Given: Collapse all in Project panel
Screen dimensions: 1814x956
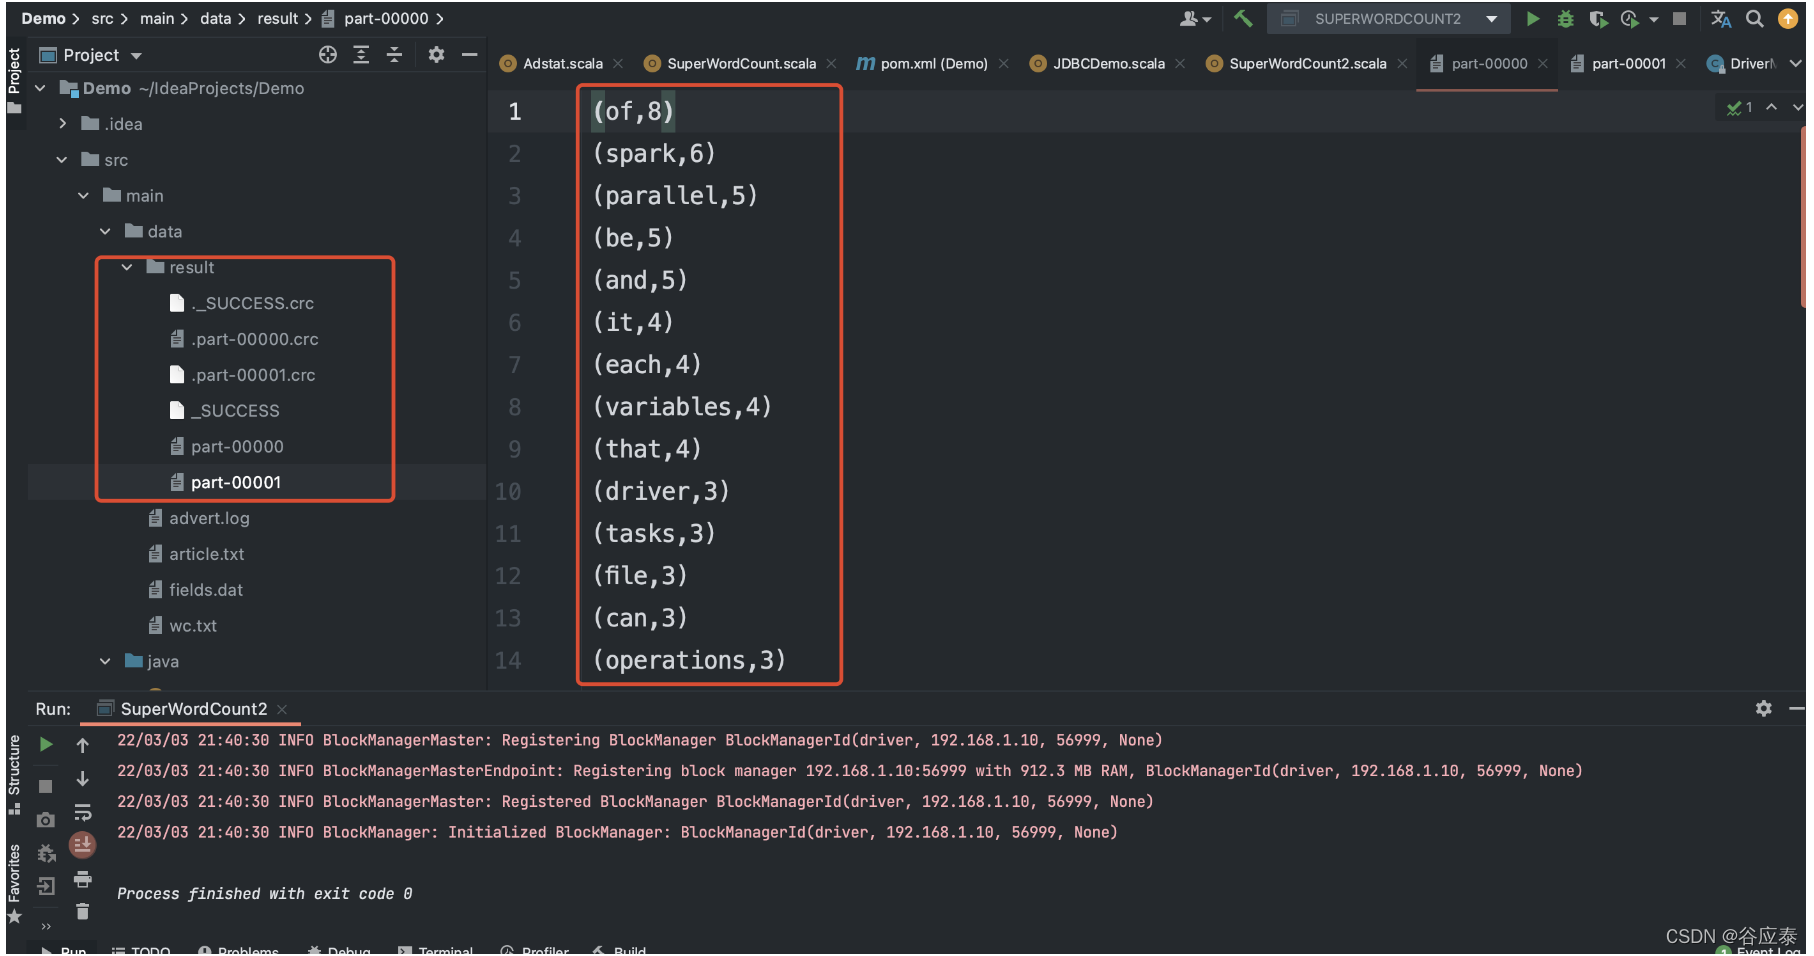Looking at the screenshot, I should pos(394,55).
